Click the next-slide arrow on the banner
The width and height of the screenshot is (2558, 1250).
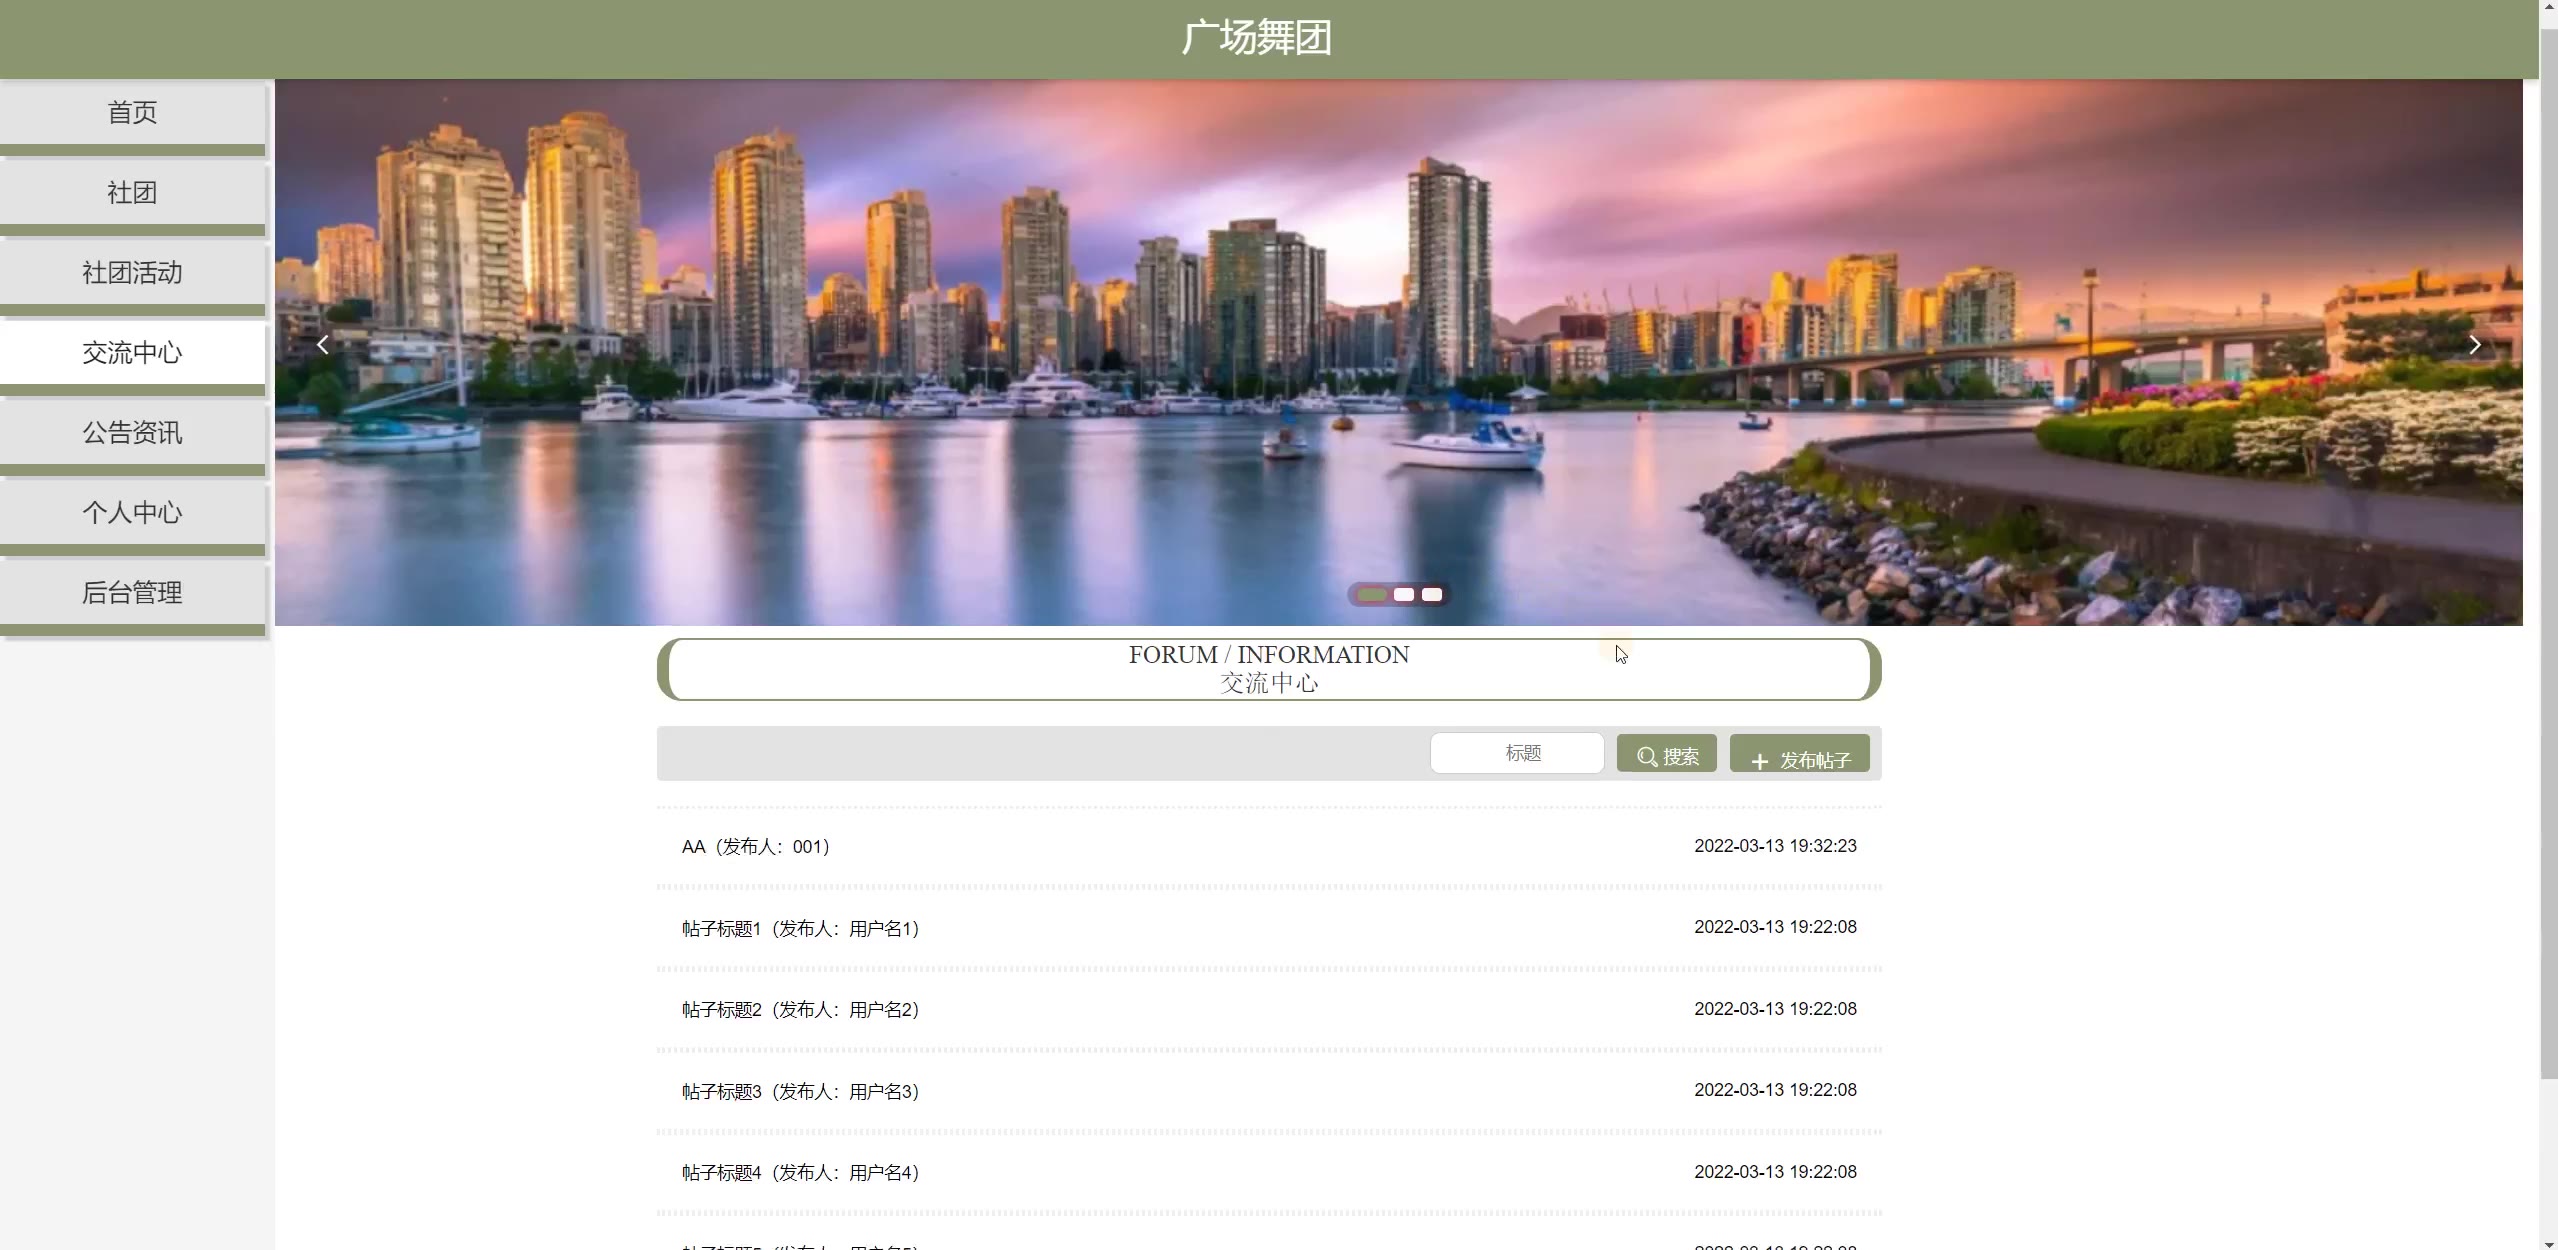(2474, 345)
